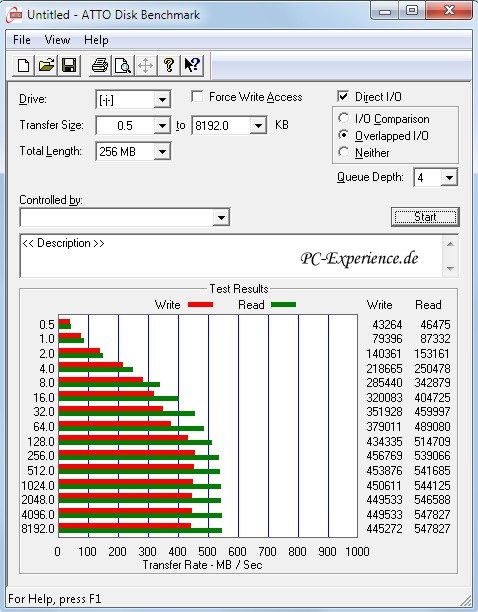The width and height of the screenshot is (478, 612).
Task: Click the Description scrollbar down arrow
Action: [x=450, y=269]
